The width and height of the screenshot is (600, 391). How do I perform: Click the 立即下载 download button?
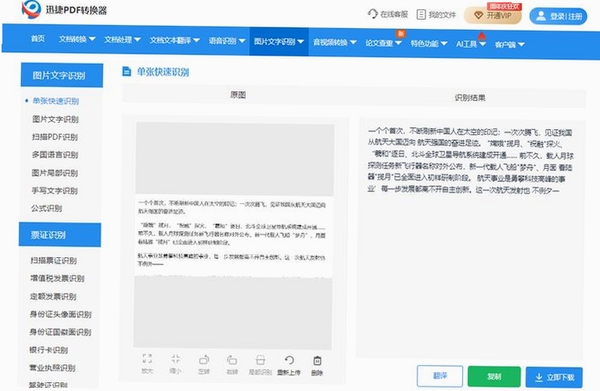click(554, 378)
